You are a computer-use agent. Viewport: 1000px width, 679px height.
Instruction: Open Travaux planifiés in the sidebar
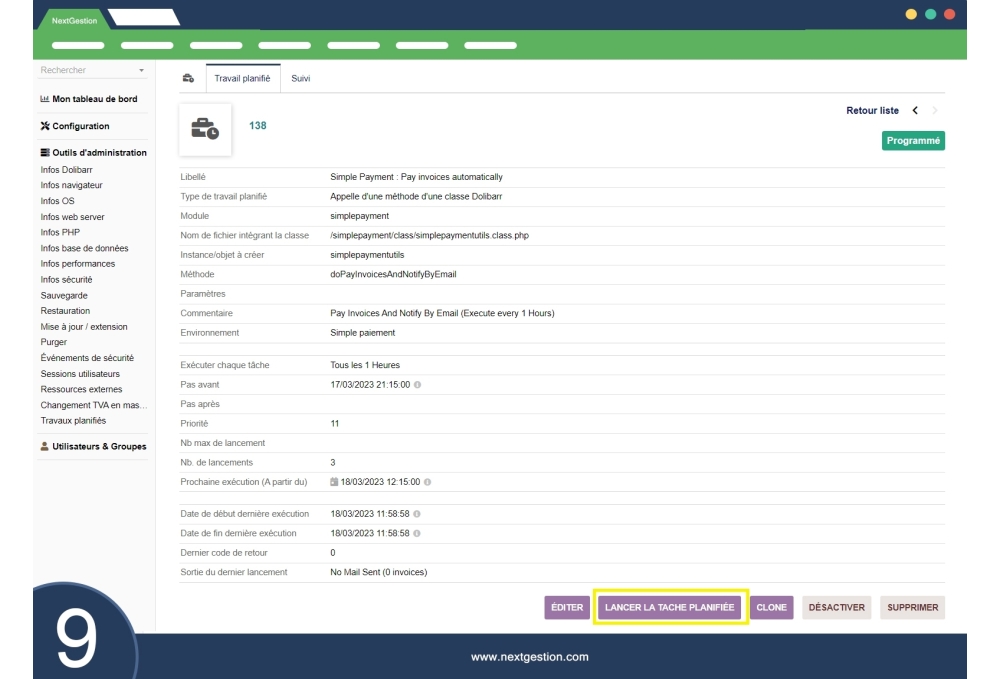click(x=73, y=420)
